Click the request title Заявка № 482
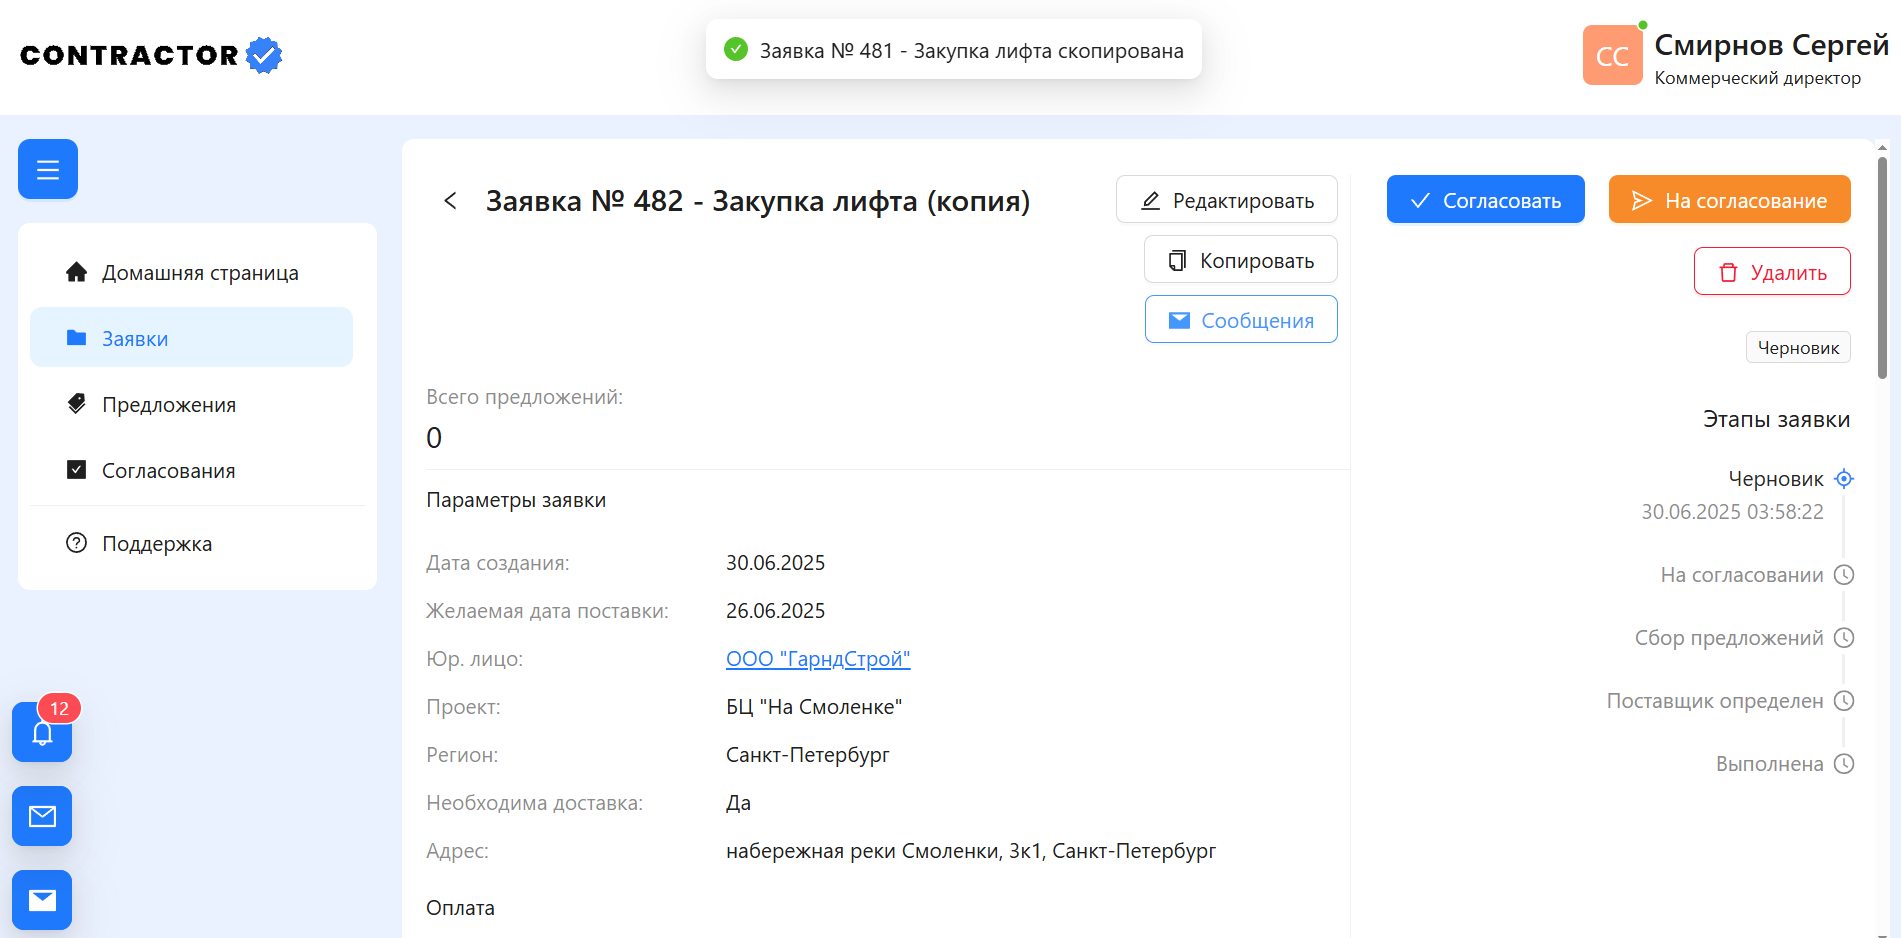This screenshot has width=1901, height=938. (757, 201)
